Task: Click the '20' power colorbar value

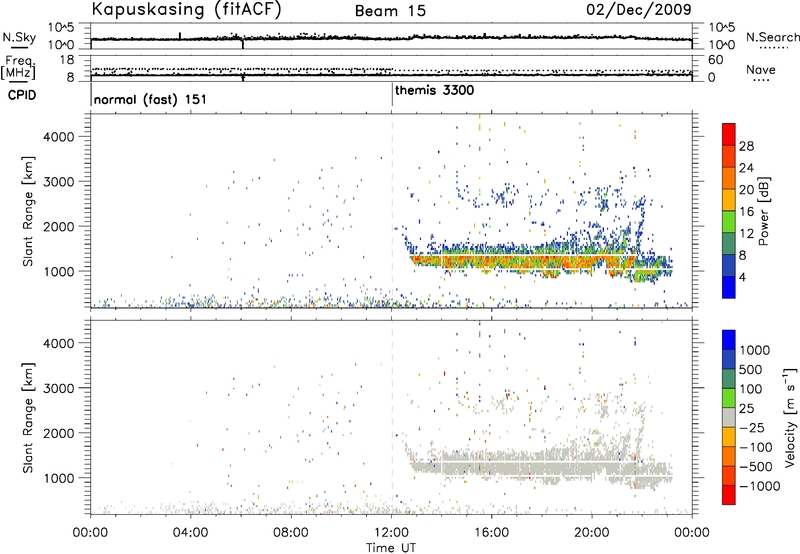Action: (x=746, y=190)
